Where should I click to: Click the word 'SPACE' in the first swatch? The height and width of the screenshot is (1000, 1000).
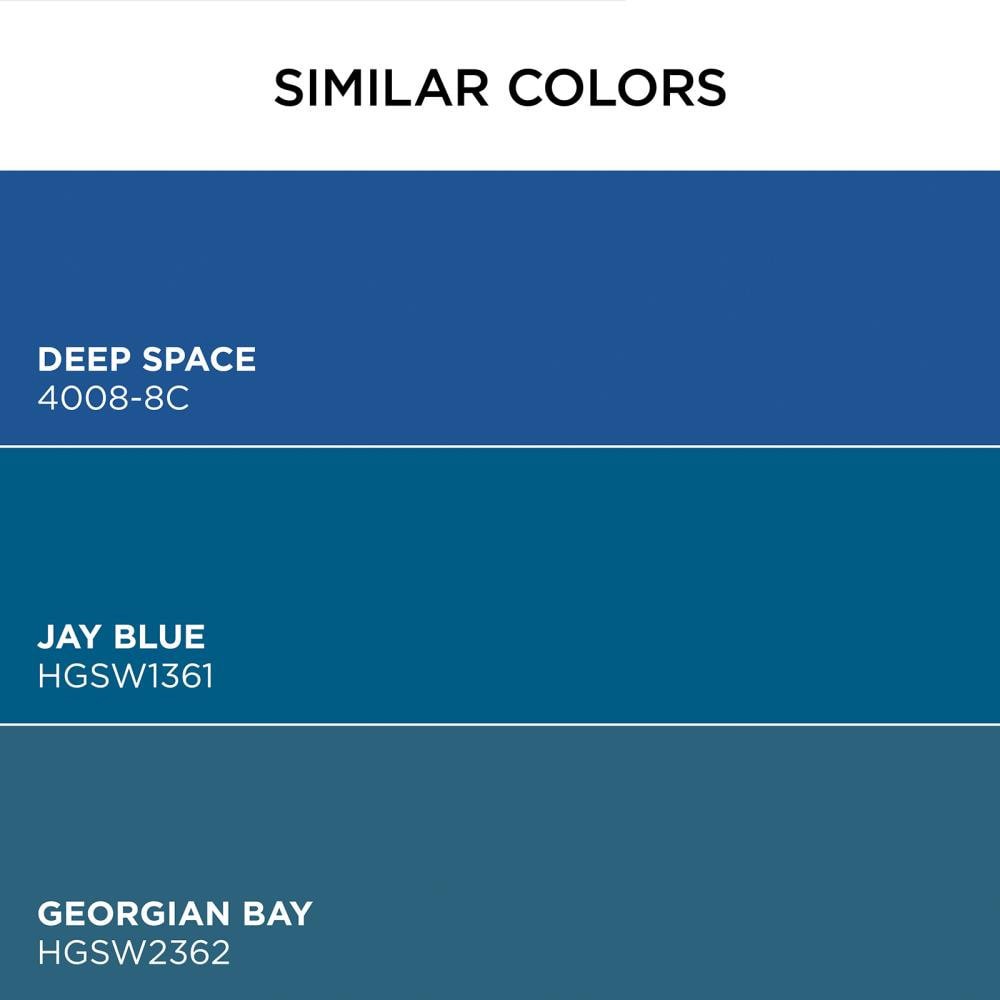pos(199,359)
